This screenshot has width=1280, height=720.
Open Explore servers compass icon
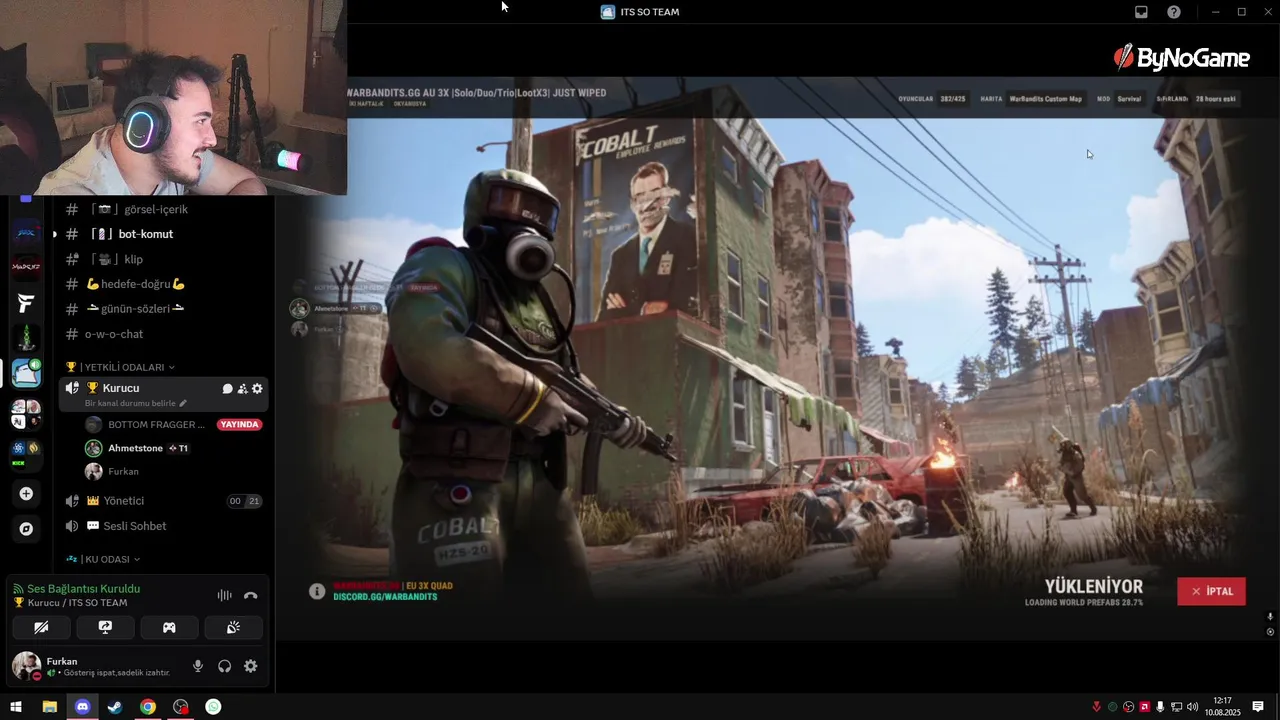coord(26,529)
